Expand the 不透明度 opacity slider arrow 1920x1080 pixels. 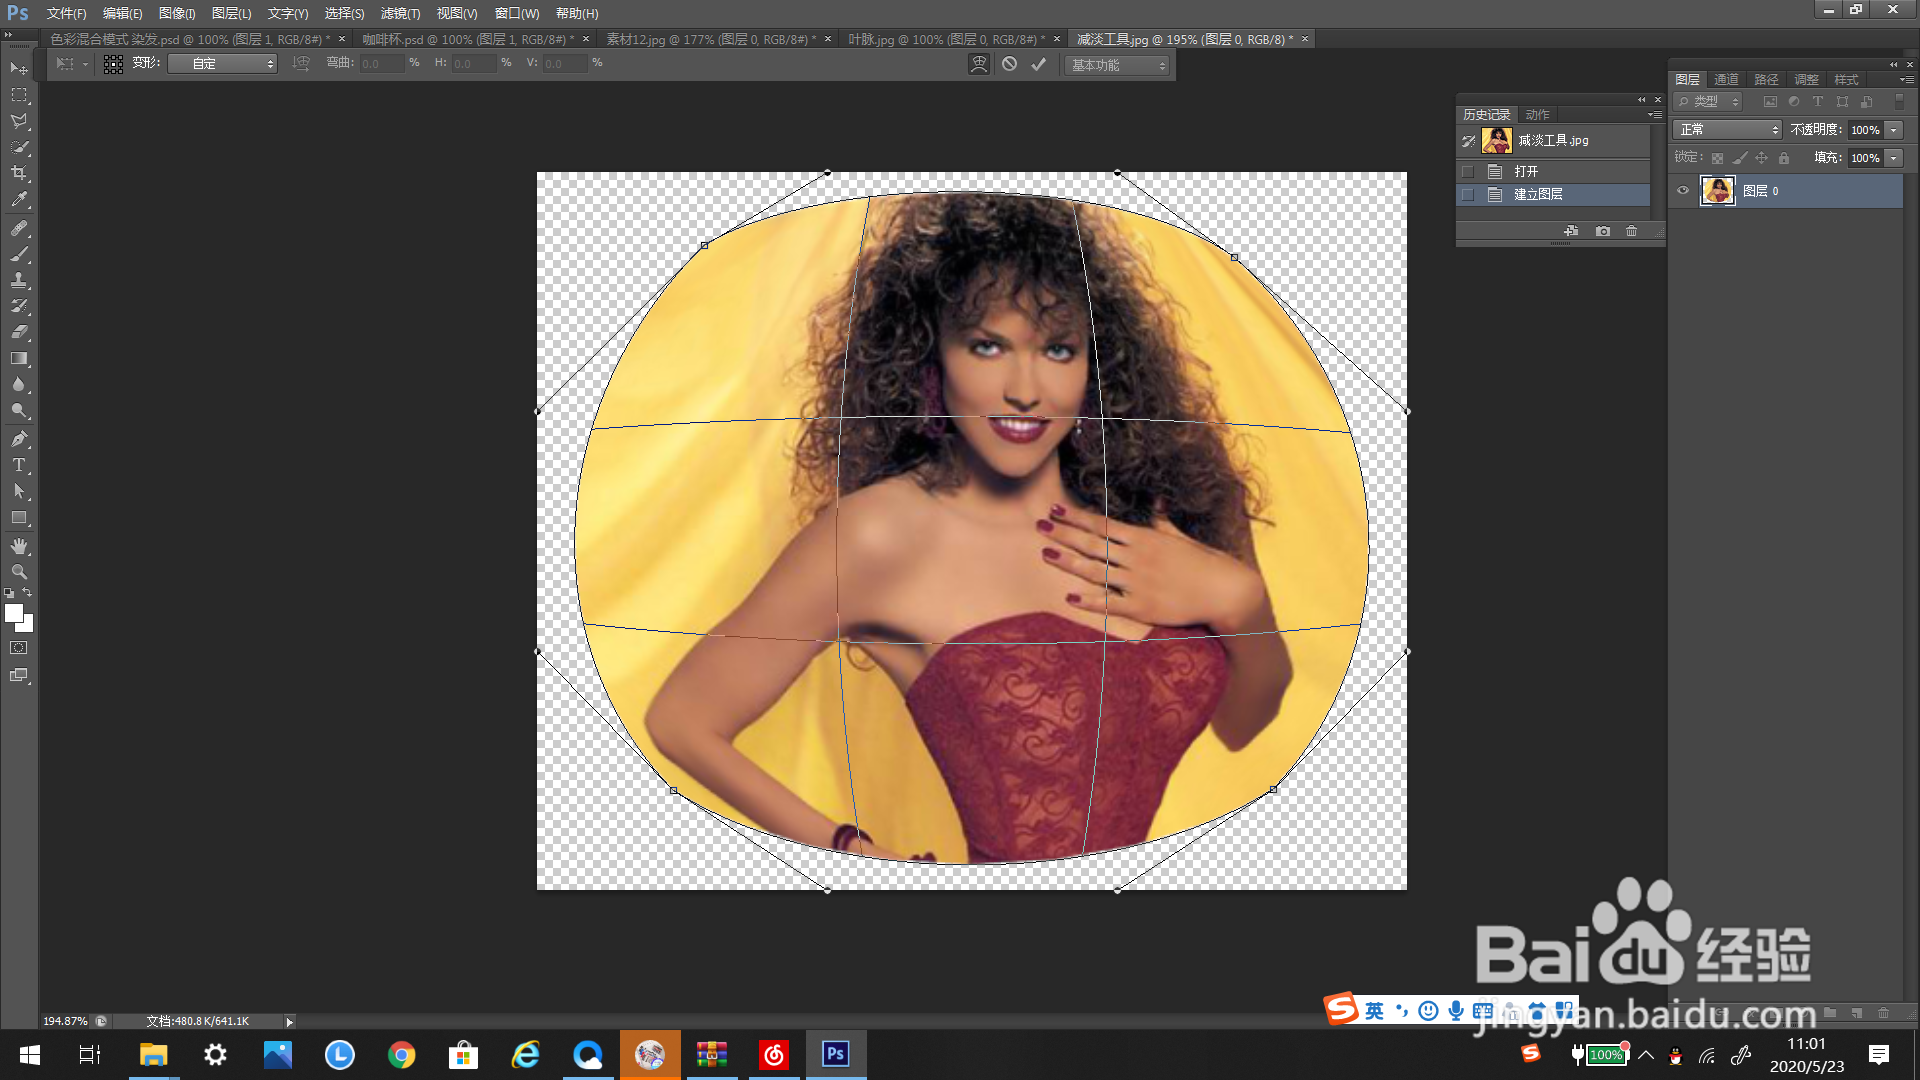coord(1894,130)
